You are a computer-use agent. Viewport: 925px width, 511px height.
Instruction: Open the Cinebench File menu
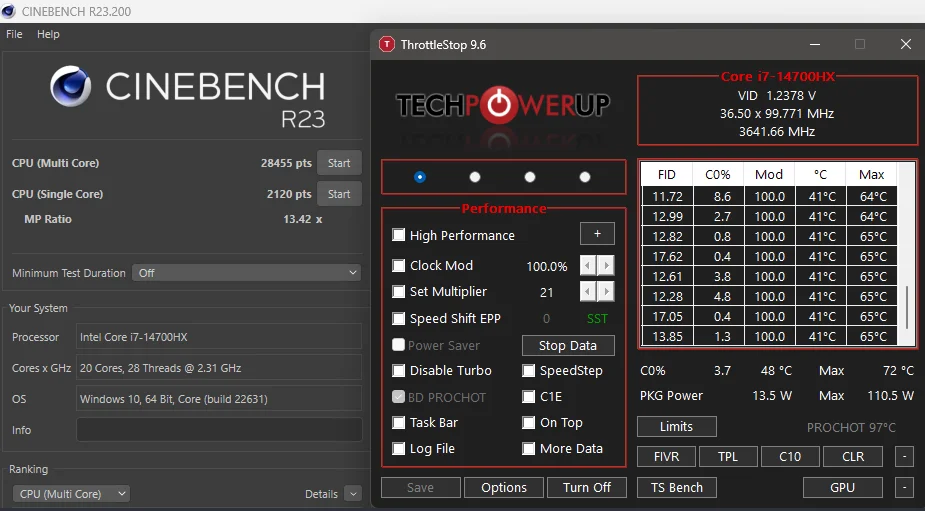pos(14,34)
